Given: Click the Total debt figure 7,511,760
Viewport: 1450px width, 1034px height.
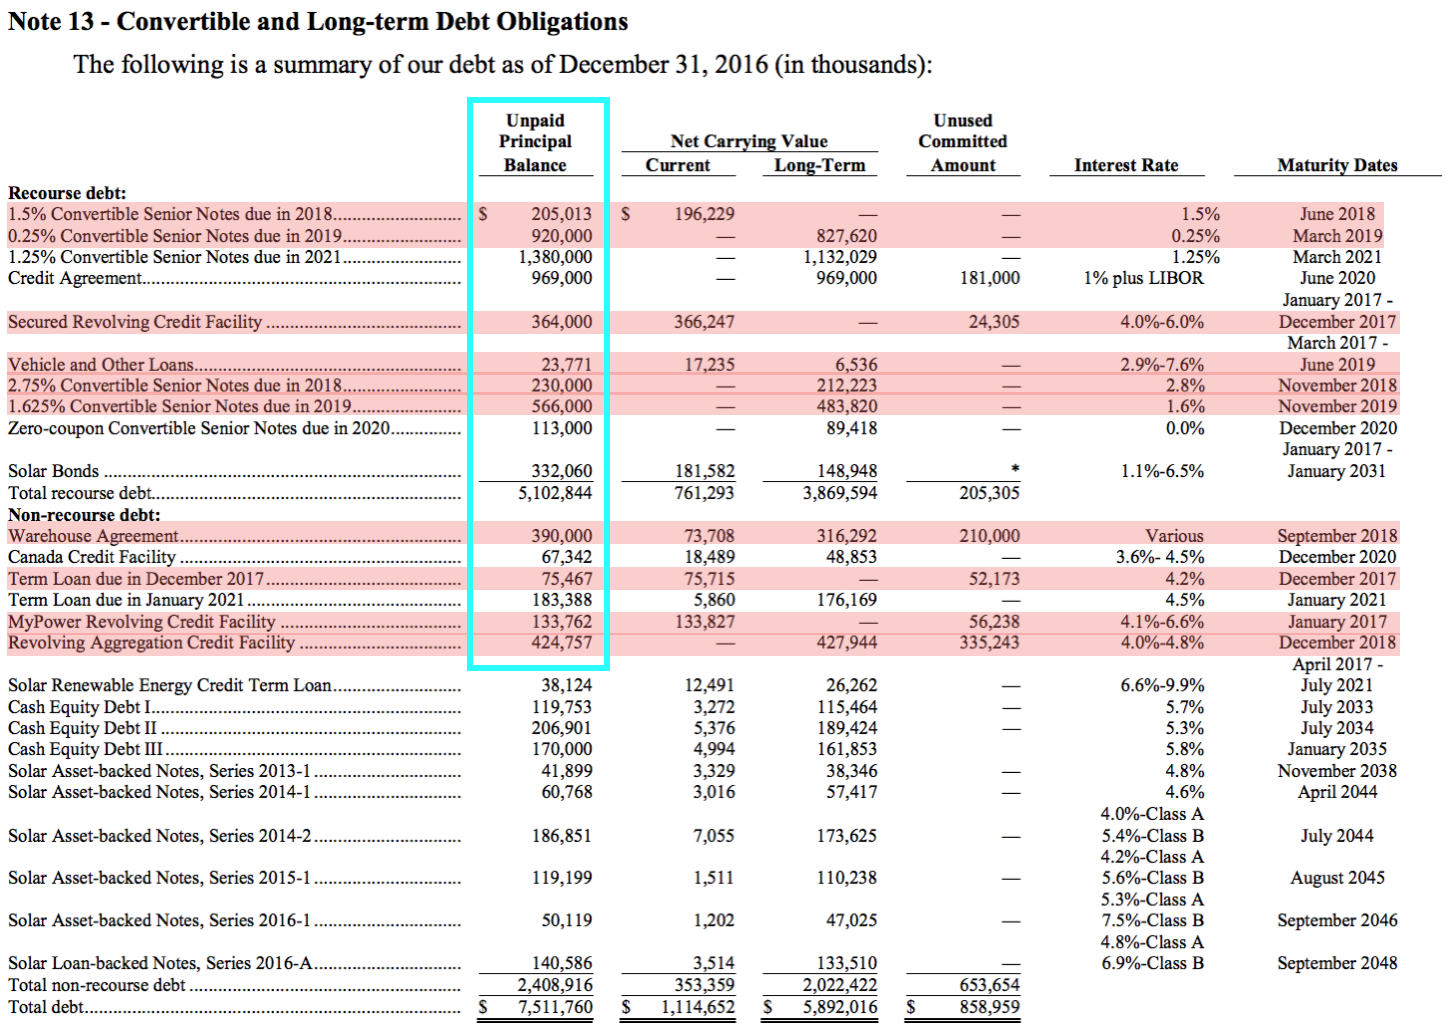Looking at the screenshot, I should click(x=556, y=1007).
